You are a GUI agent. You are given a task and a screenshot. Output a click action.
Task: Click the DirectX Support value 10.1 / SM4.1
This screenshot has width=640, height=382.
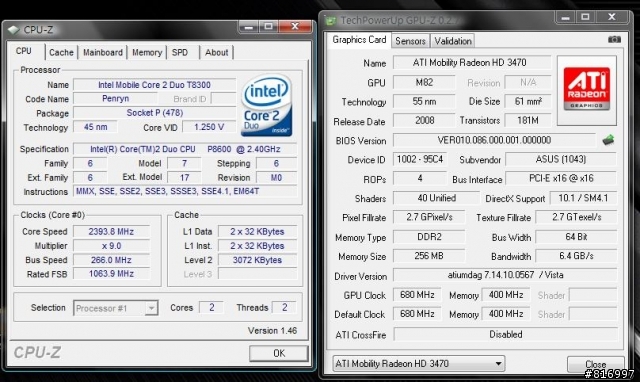583,198
